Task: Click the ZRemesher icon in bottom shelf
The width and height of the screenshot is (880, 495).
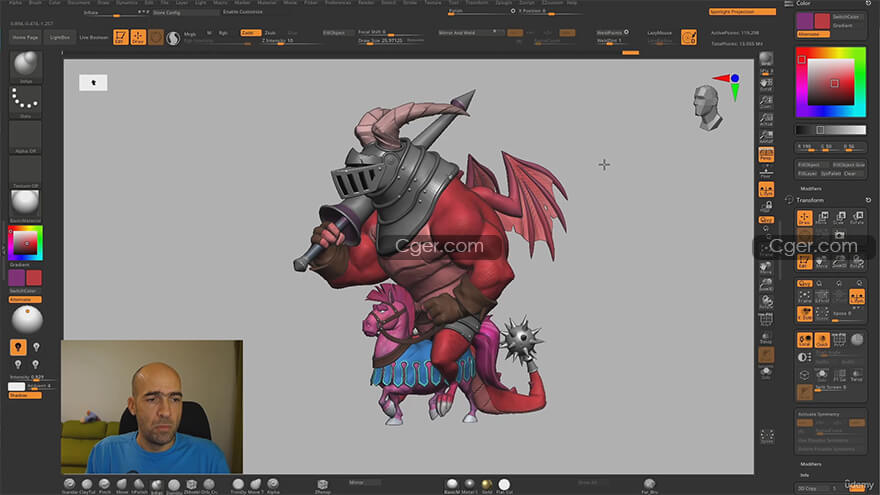Action: 323,485
